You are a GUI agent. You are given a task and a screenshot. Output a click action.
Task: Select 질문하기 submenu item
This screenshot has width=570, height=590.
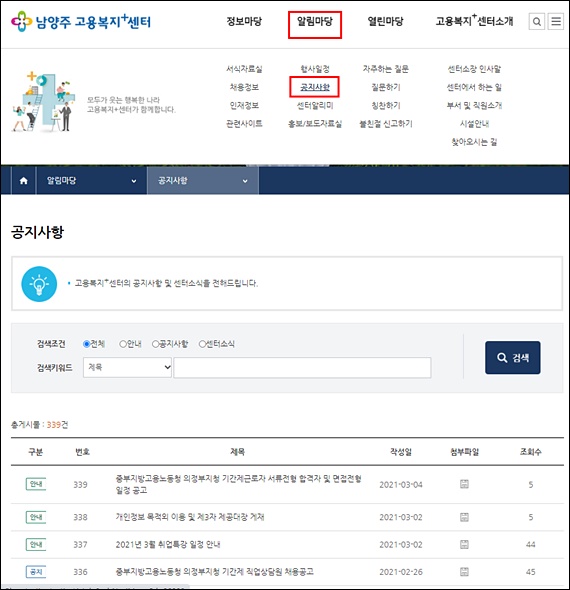tap(385, 87)
